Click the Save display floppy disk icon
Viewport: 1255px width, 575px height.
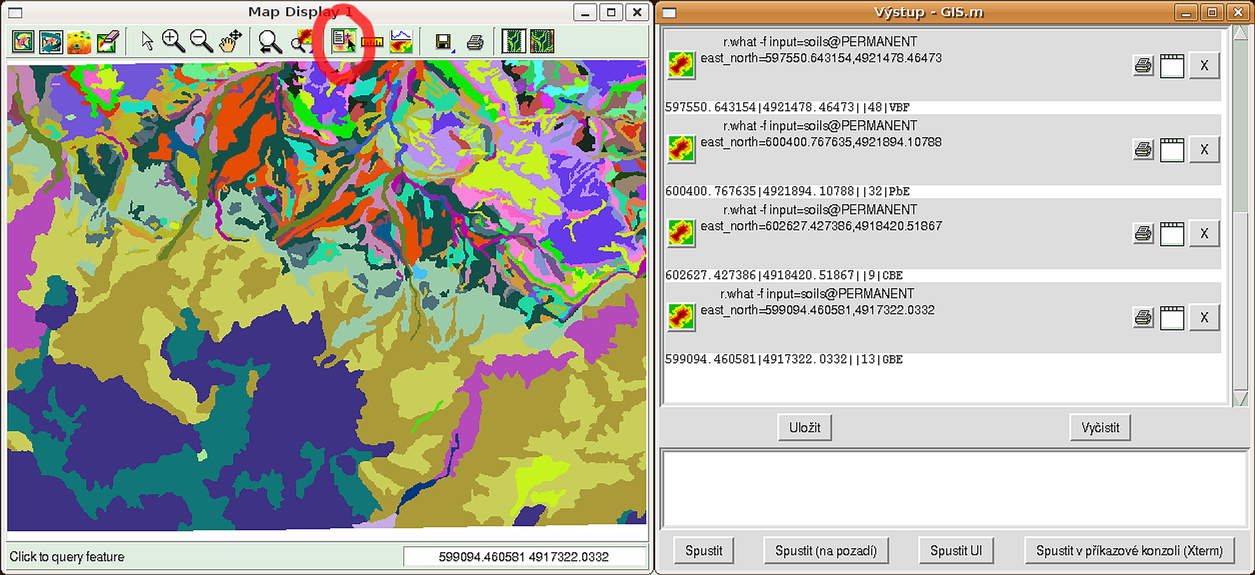click(x=443, y=42)
